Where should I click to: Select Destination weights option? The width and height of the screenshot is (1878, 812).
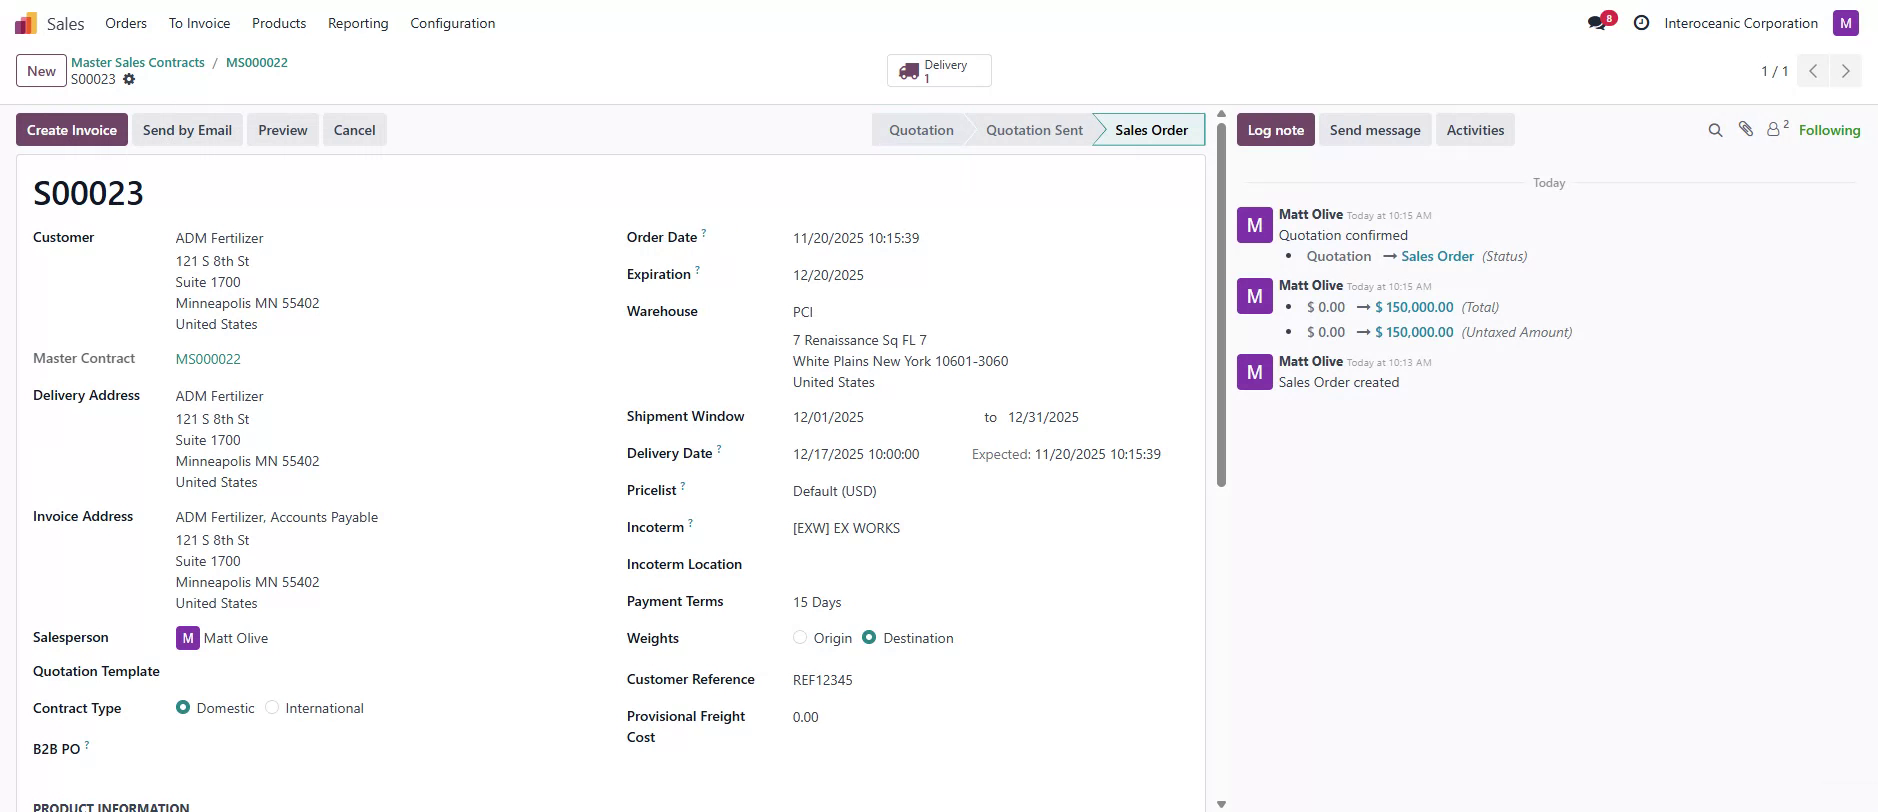pyautogui.click(x=869, y=637)
